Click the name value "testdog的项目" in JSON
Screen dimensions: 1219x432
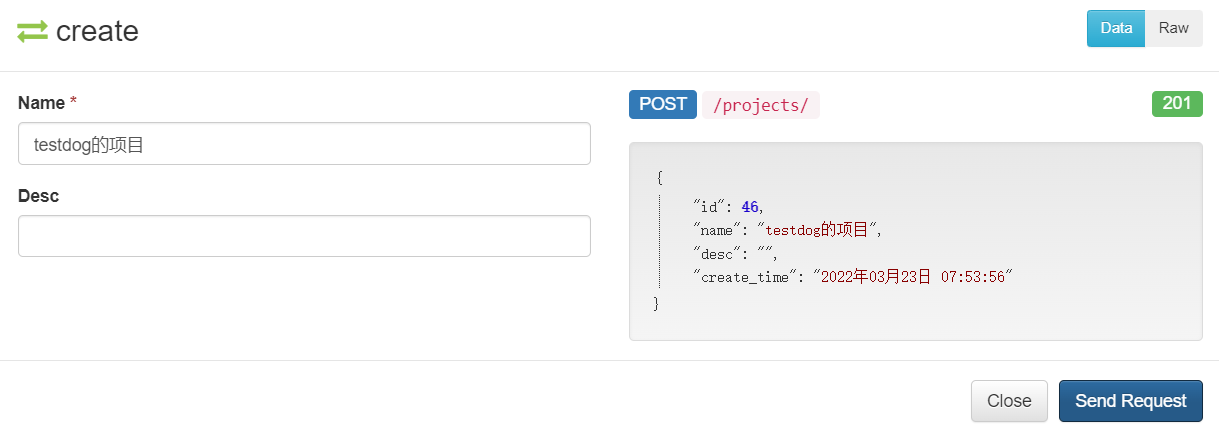816,230
